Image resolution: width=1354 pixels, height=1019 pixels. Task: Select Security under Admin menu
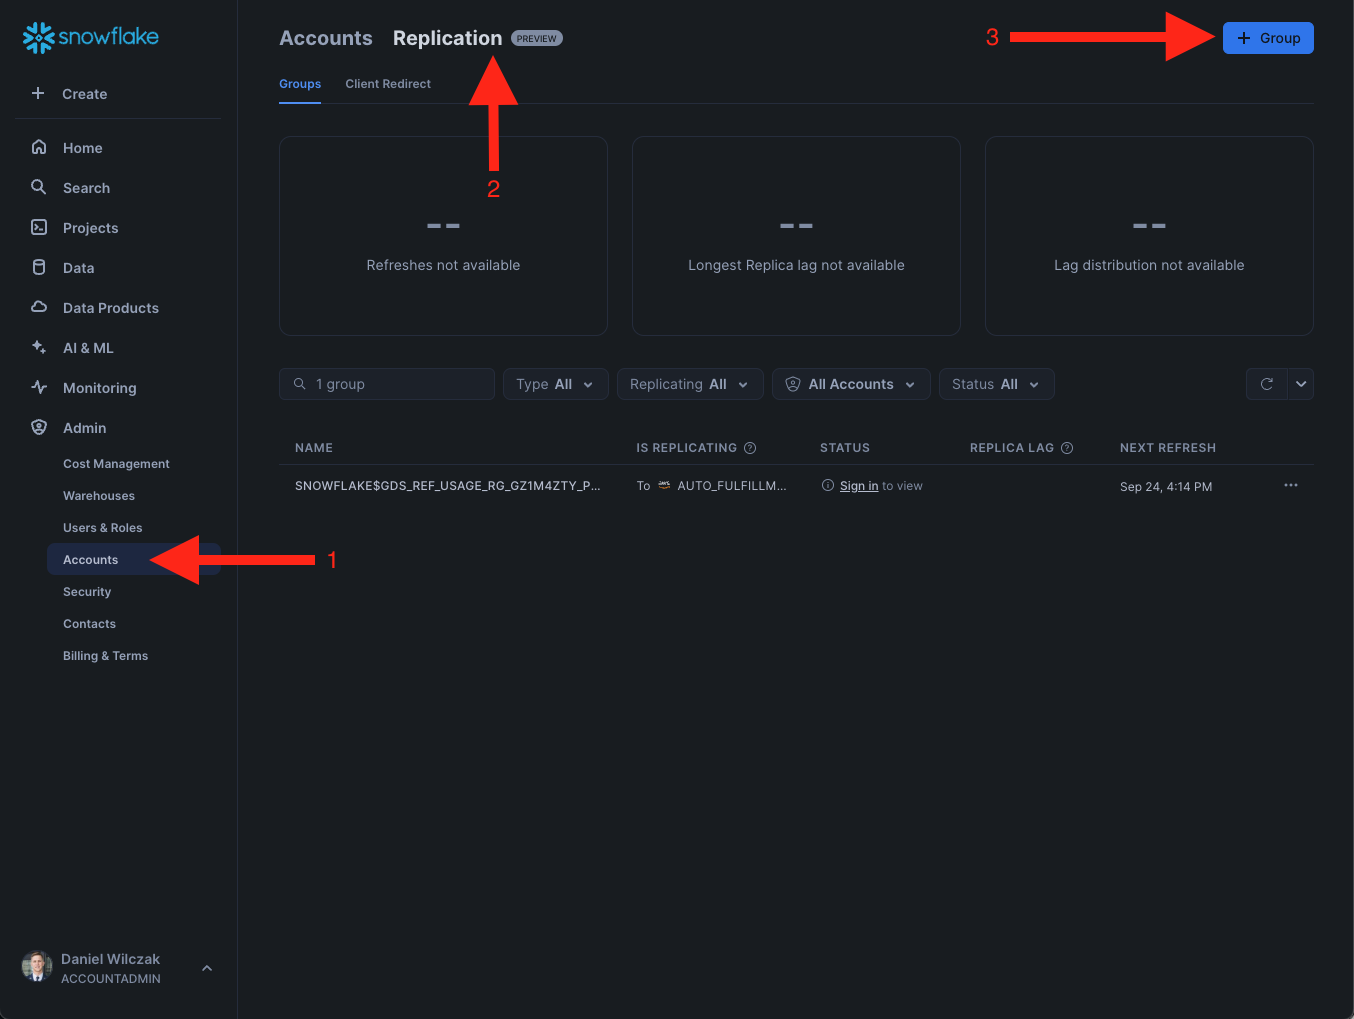[x=87, y=592]
